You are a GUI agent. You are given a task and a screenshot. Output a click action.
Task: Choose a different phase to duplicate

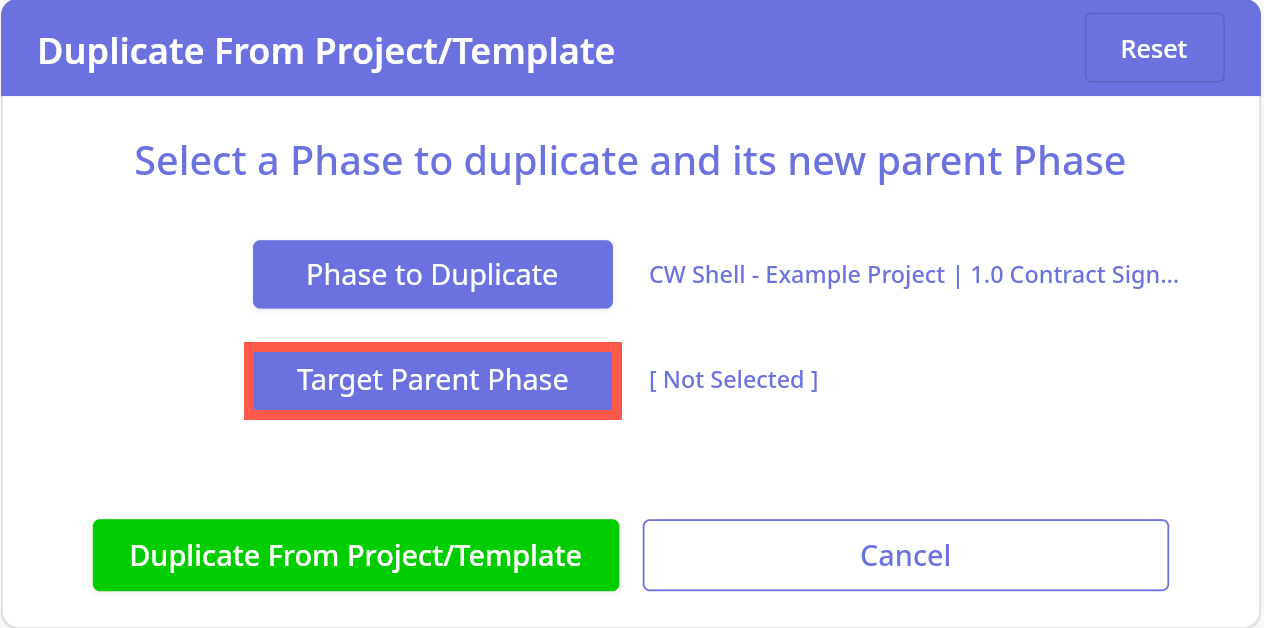coord(432,274)
